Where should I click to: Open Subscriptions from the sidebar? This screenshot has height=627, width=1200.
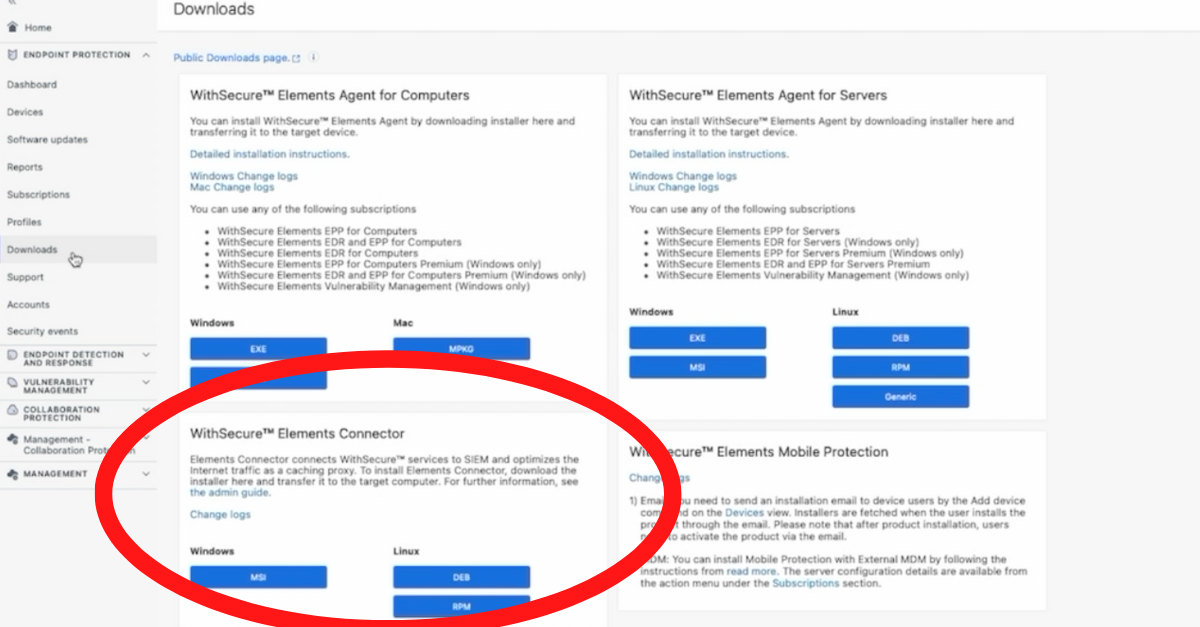pyautogui.click(x=38, y=195)
